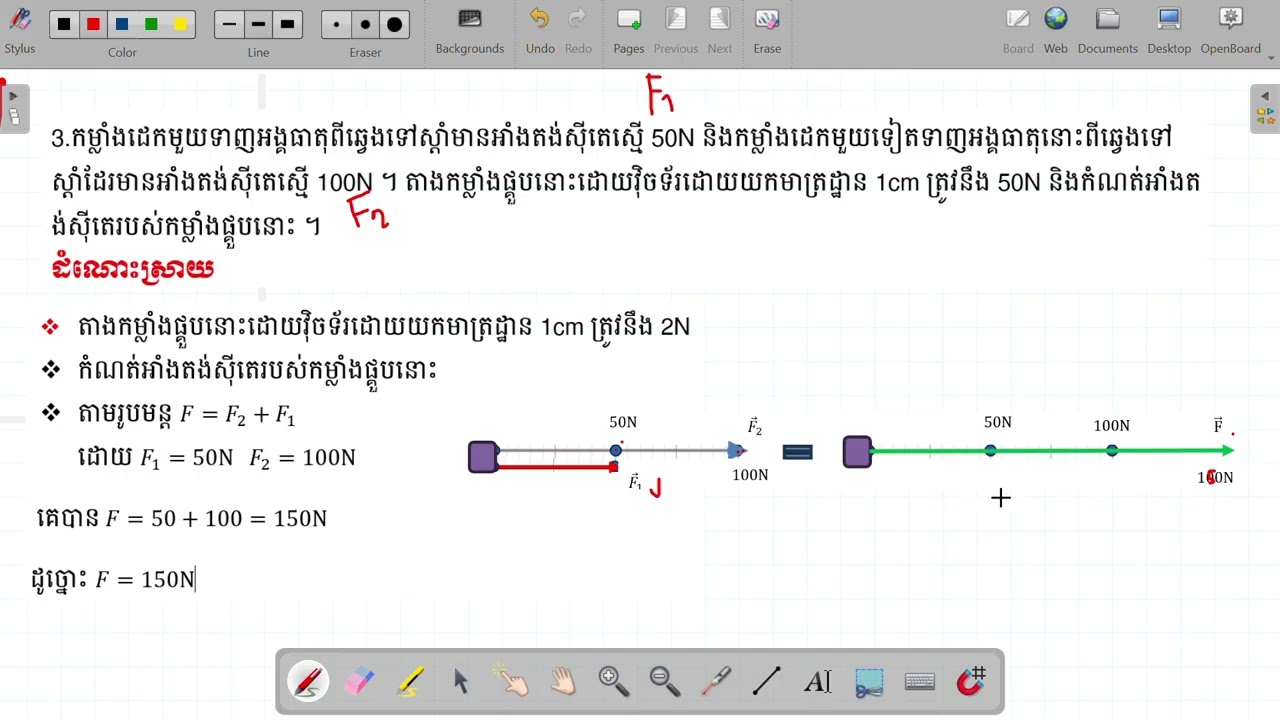Go to the Previous page

coord(676,30)
